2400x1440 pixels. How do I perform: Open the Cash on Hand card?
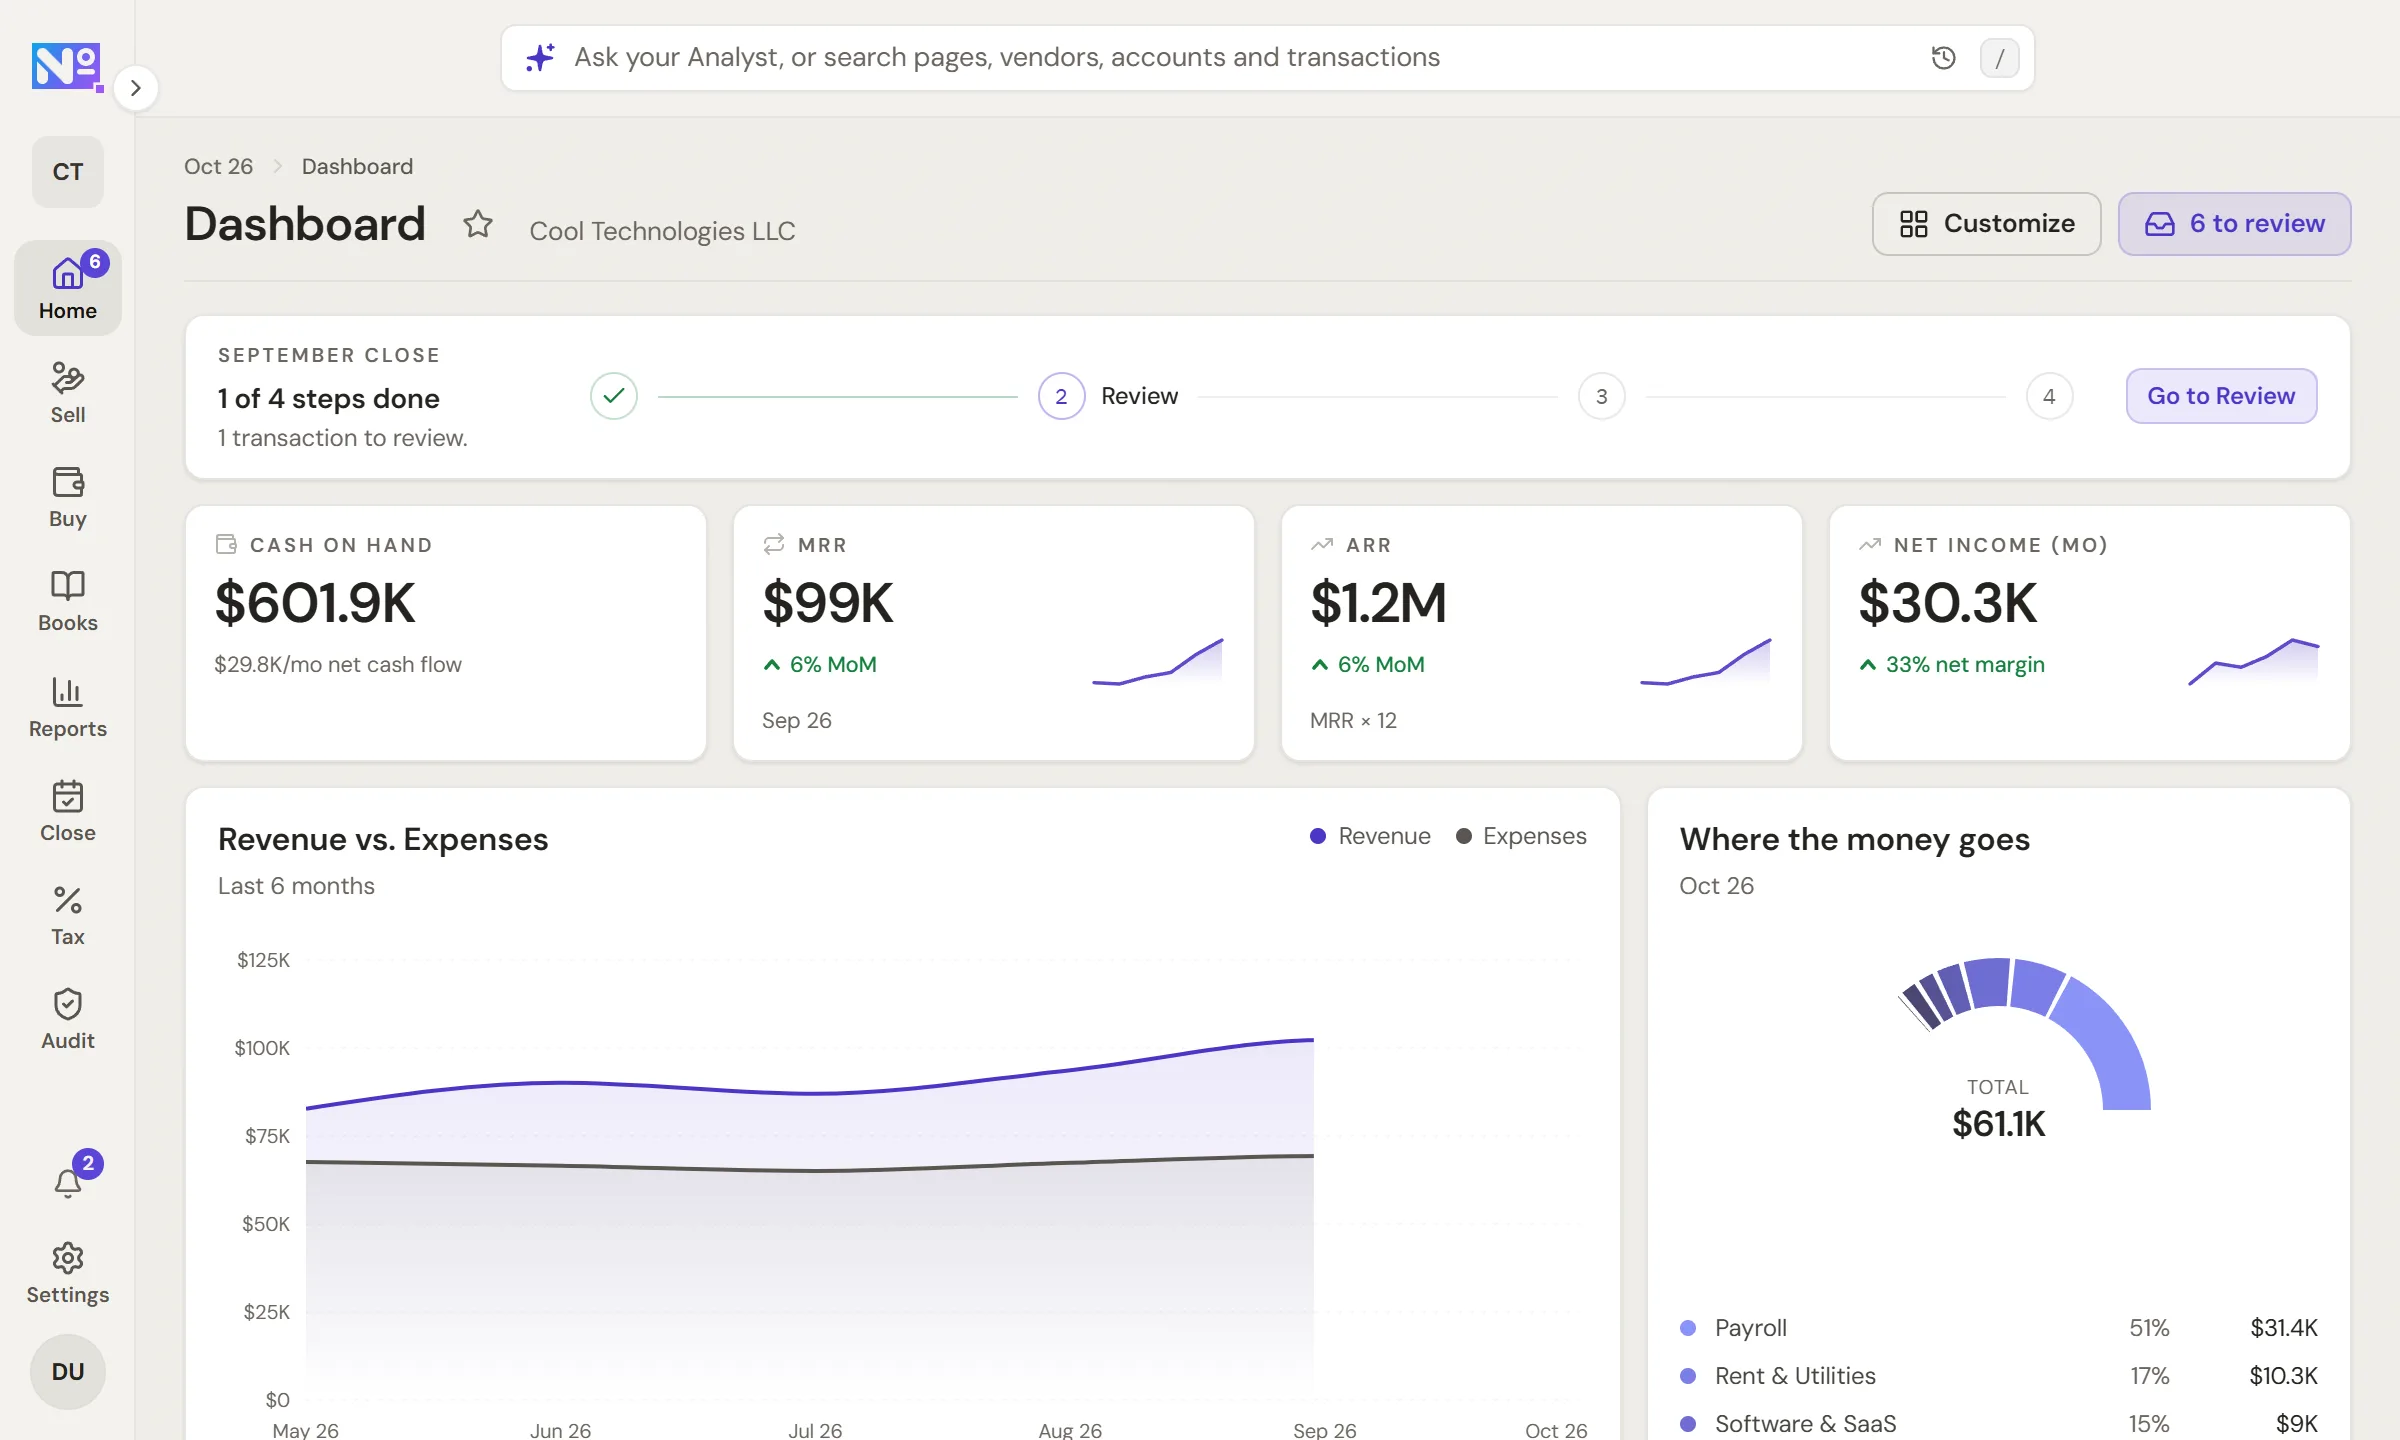[x=446, y=632]
